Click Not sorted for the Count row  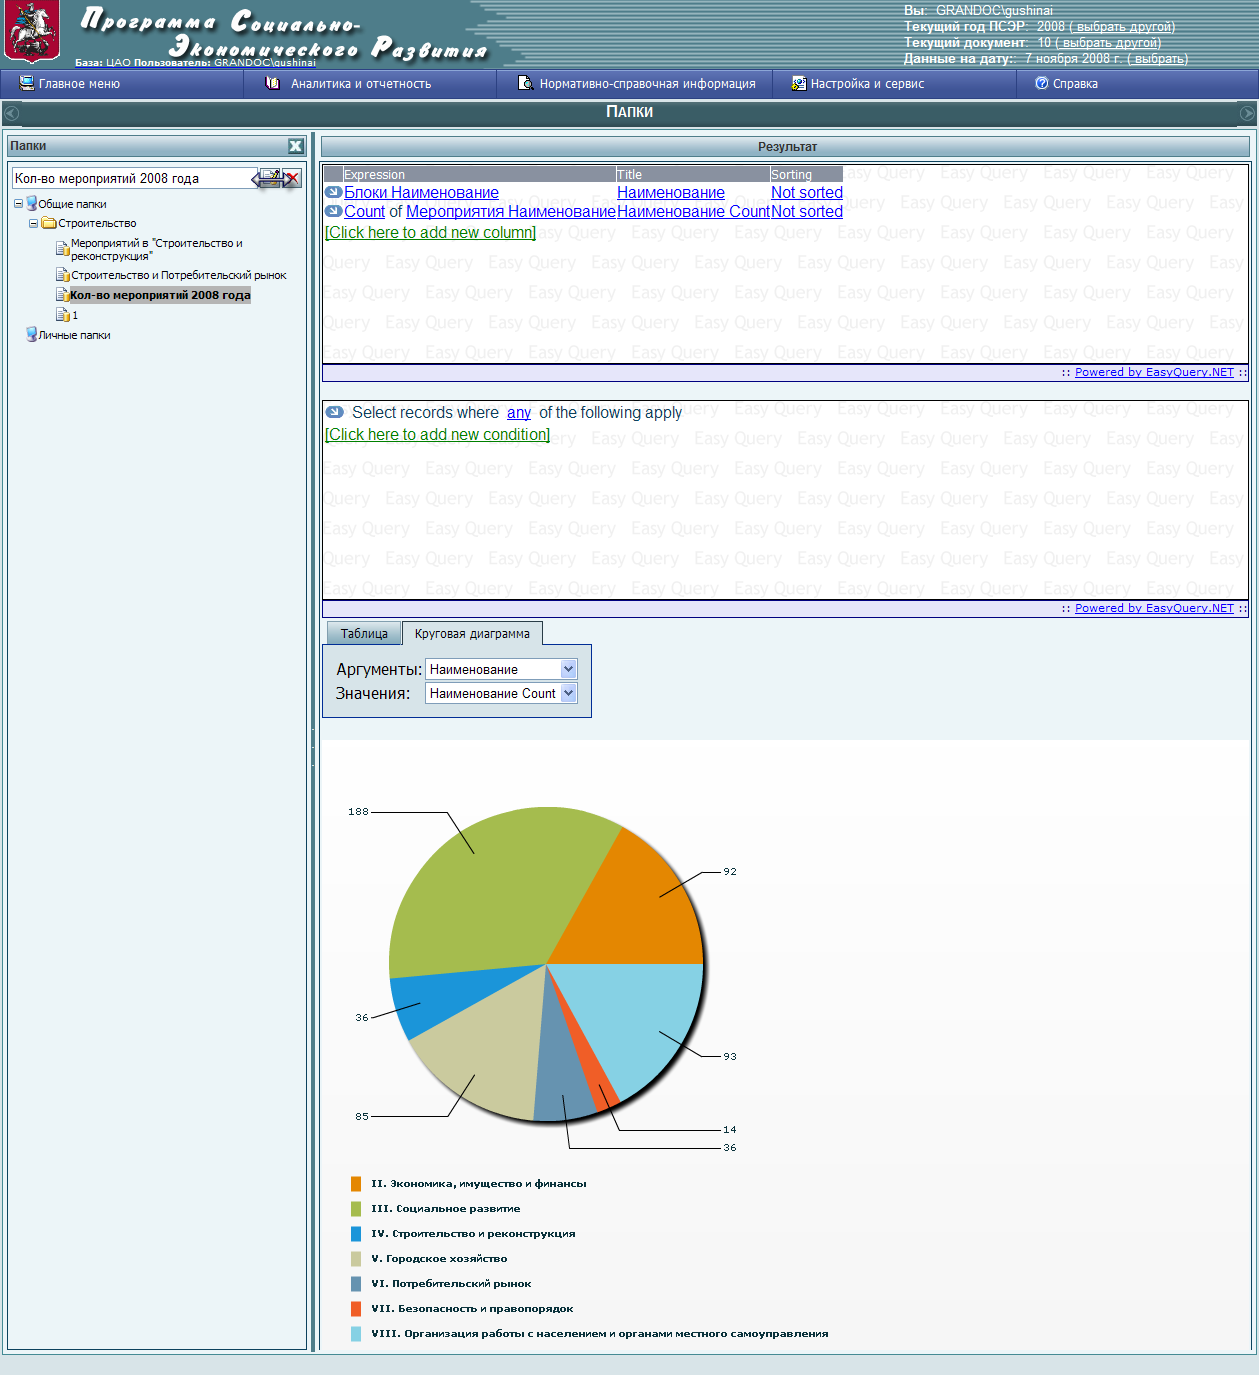(807, 211)
